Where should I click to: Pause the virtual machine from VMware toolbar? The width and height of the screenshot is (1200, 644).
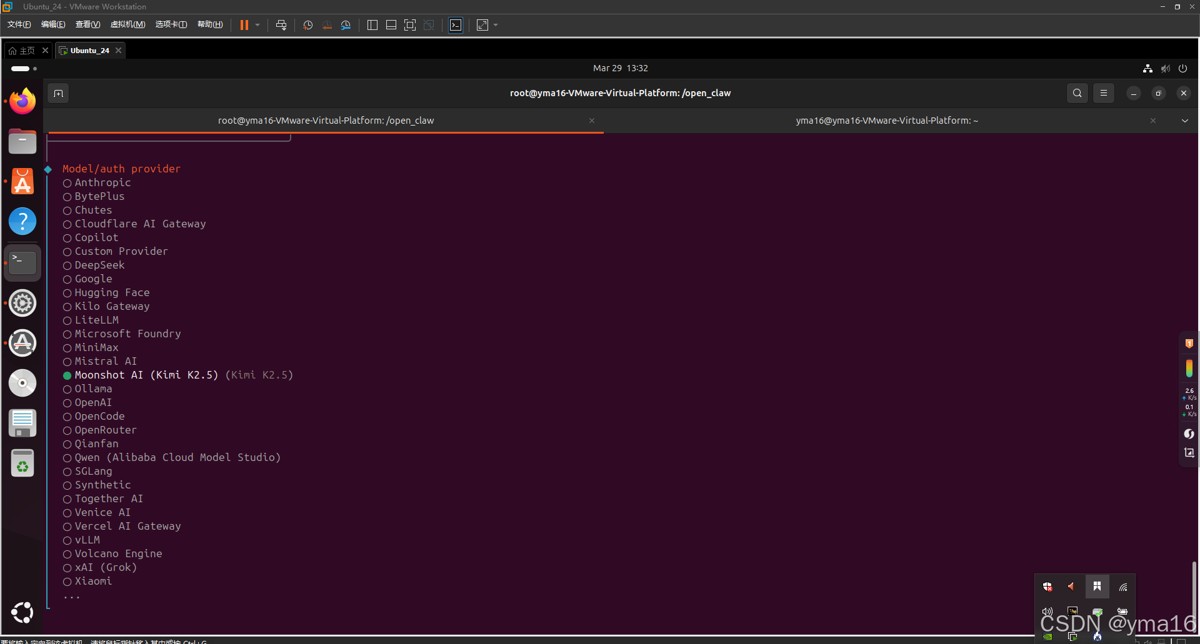[x=244, y=25]
